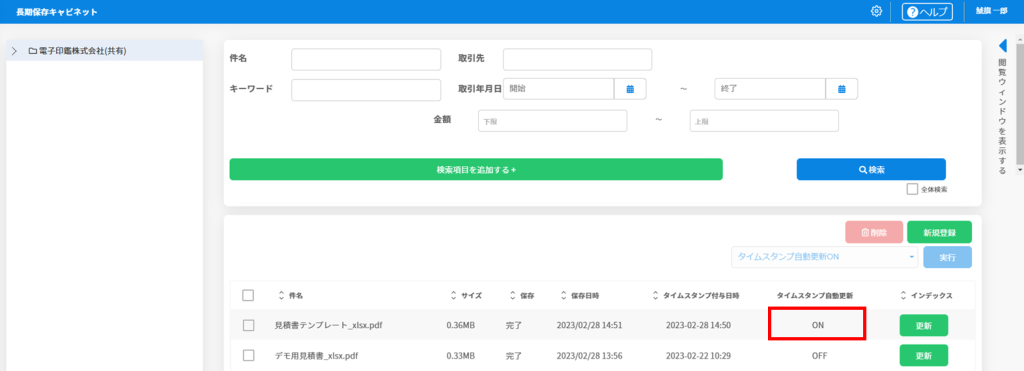Click the キーワード input field
This screenshot has width=1024, height=371.
(366, 90)
